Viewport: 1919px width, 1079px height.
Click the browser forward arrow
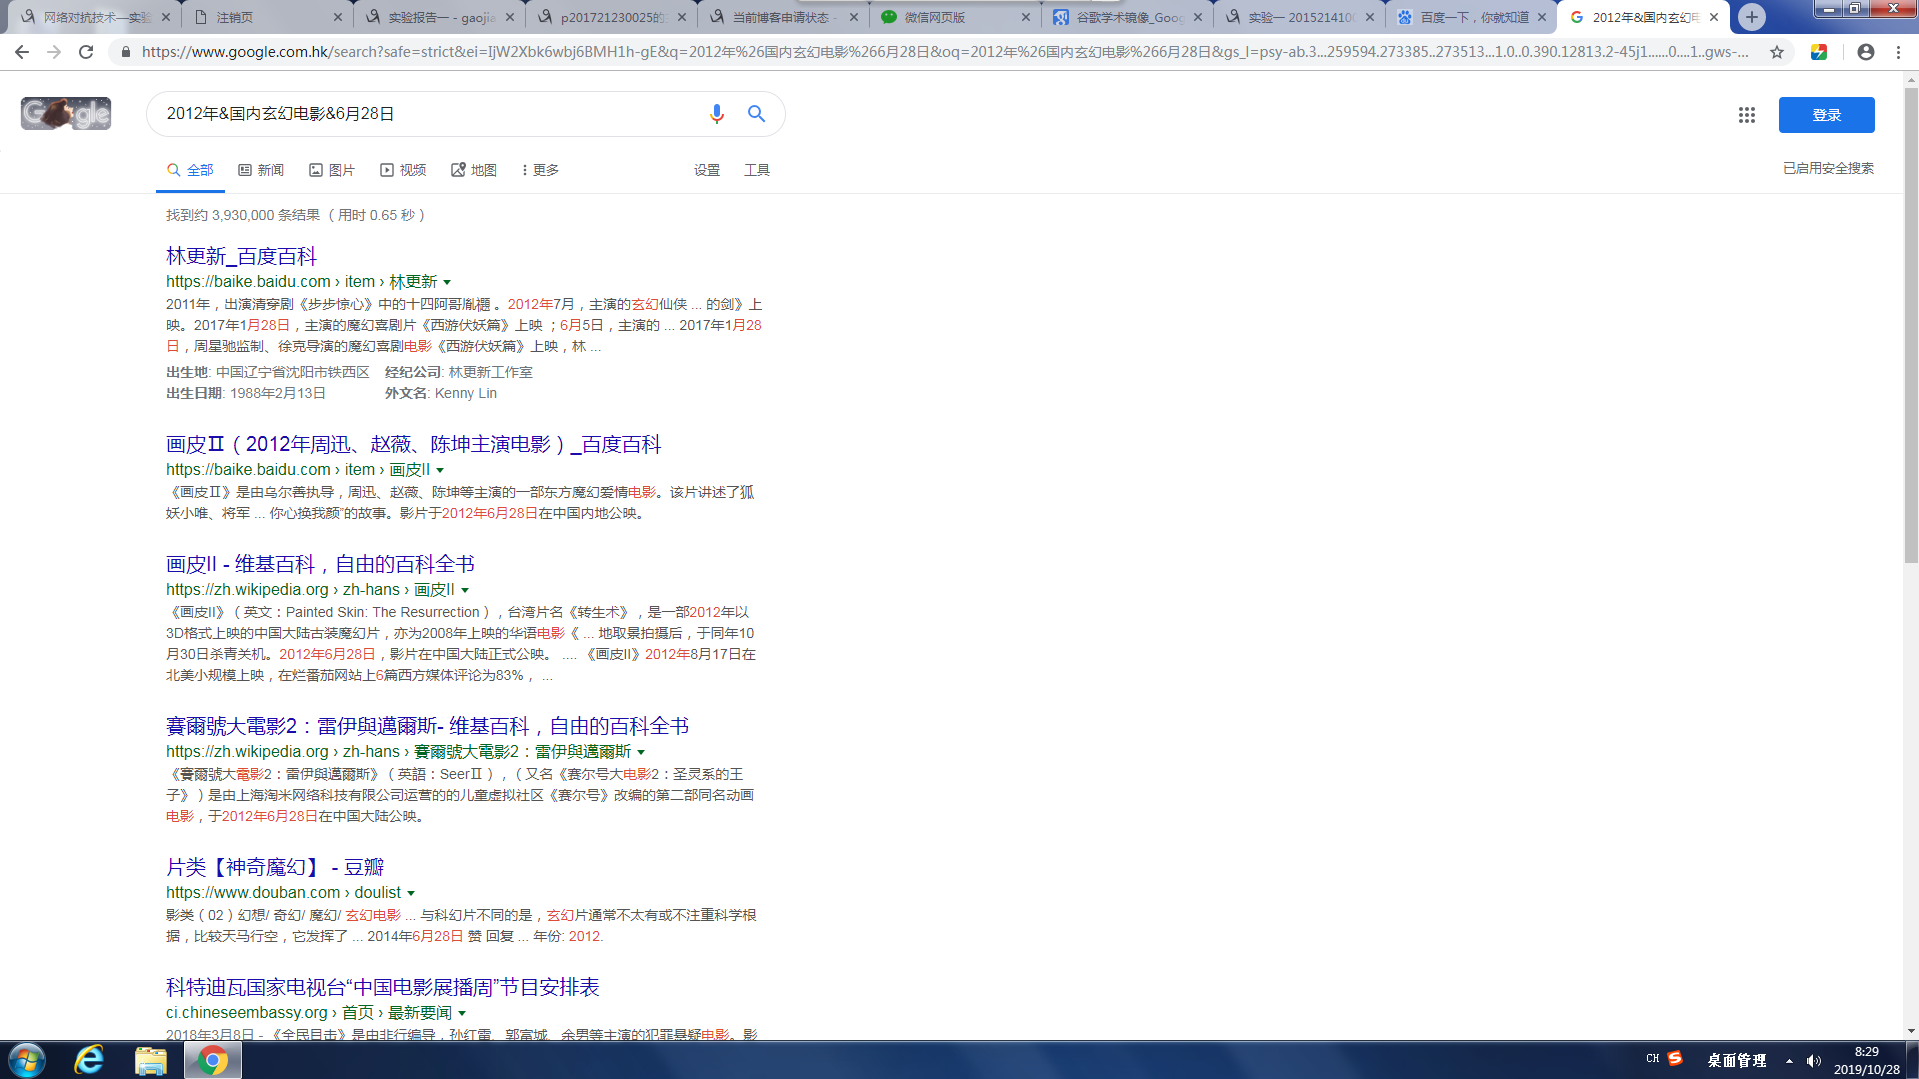click(x=54, y=52)
